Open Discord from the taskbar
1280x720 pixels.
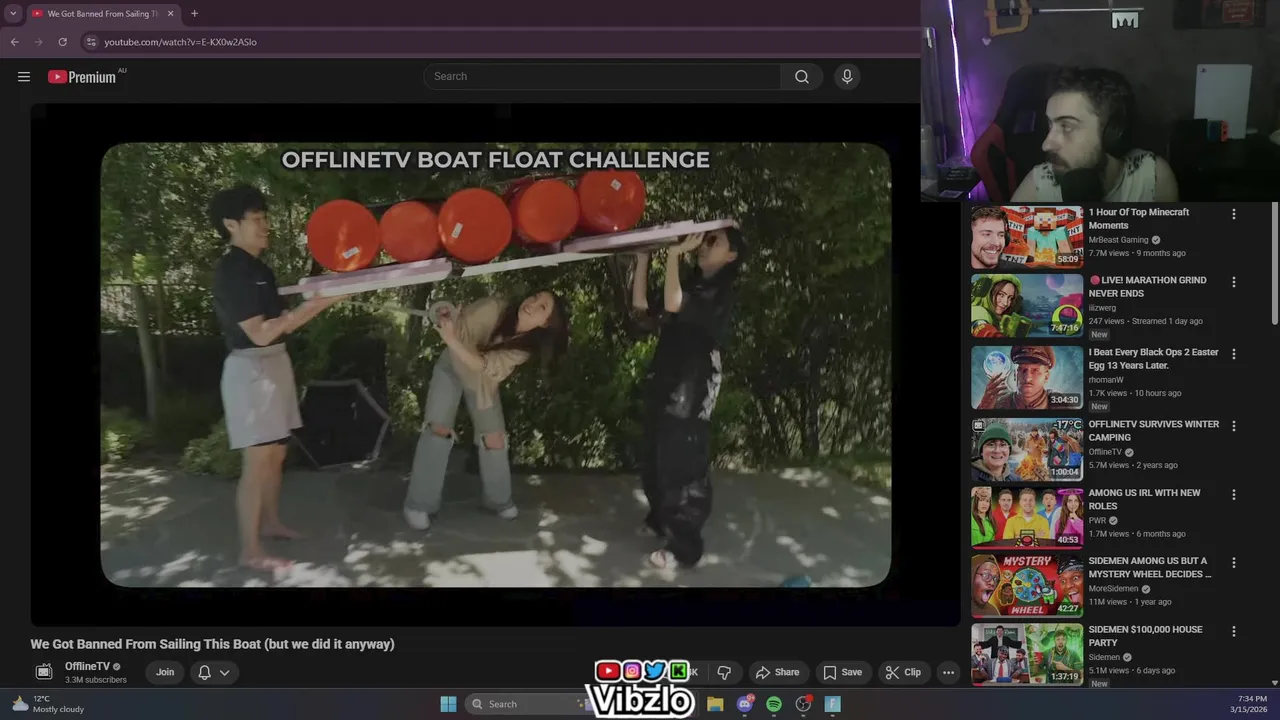745,704
